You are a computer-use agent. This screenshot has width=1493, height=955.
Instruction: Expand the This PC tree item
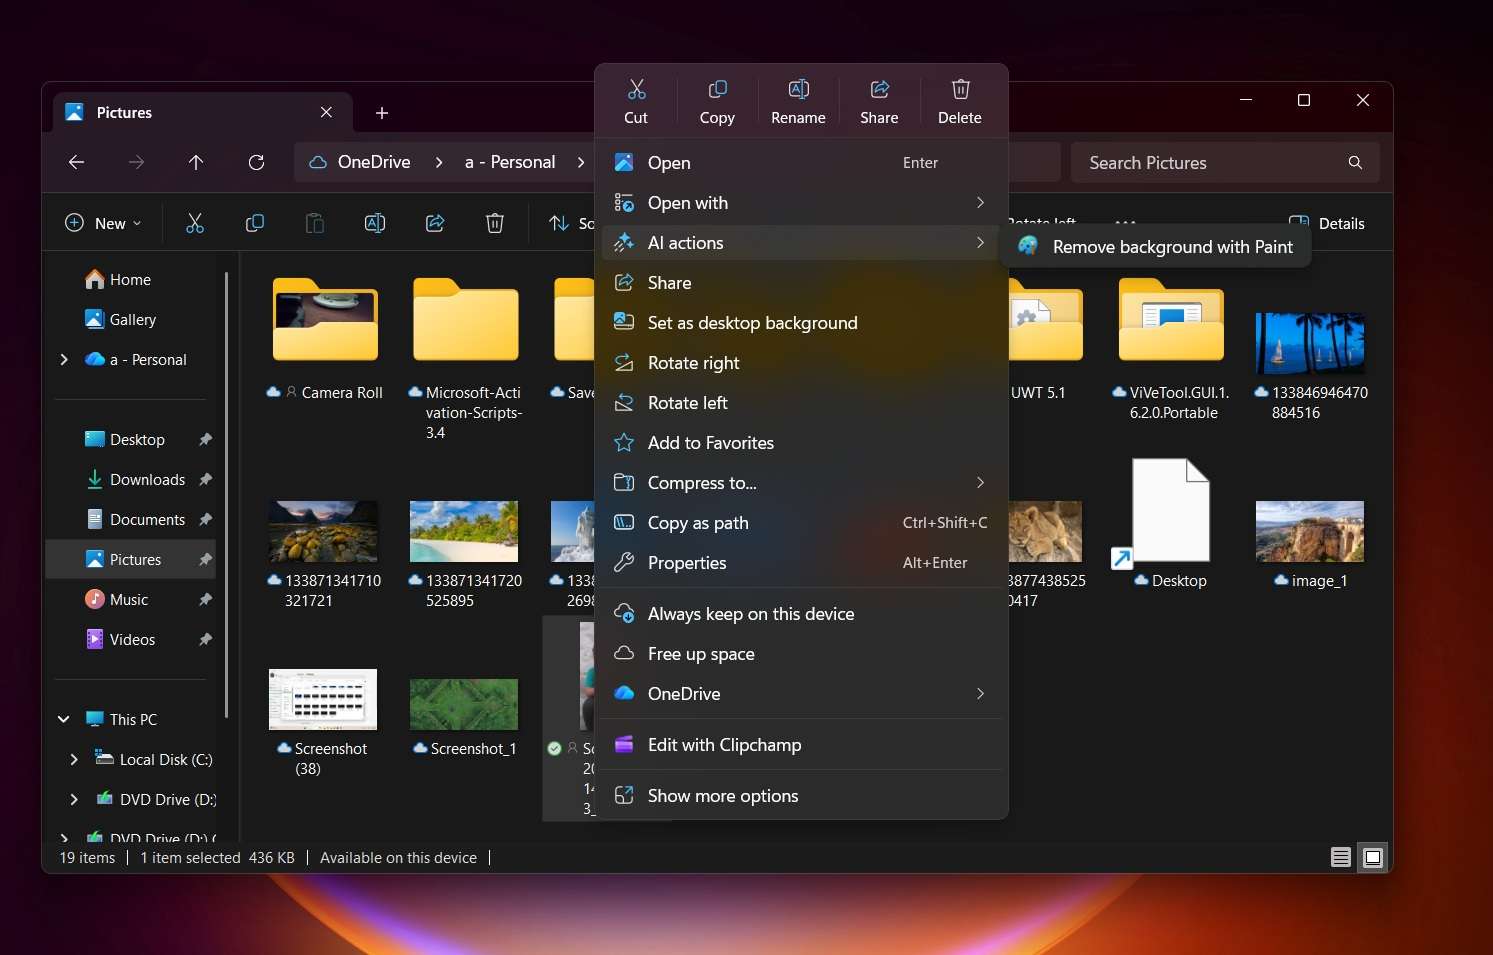tap(62, 719)
